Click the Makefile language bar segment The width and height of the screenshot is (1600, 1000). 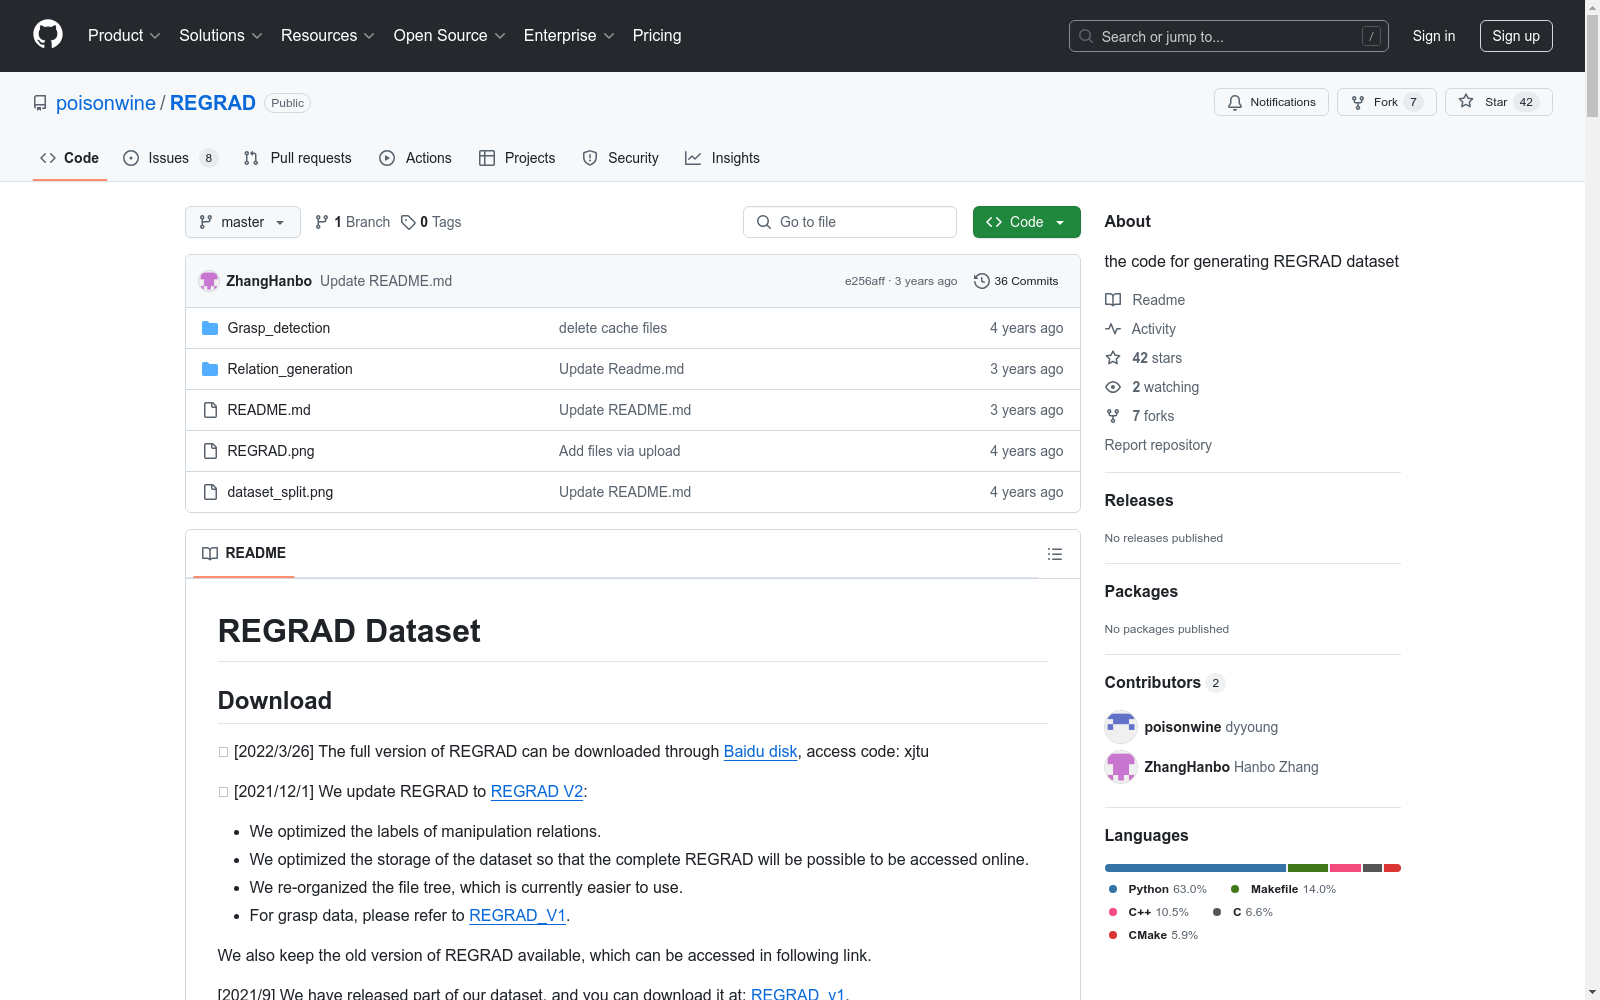(x=1308, y=868)
